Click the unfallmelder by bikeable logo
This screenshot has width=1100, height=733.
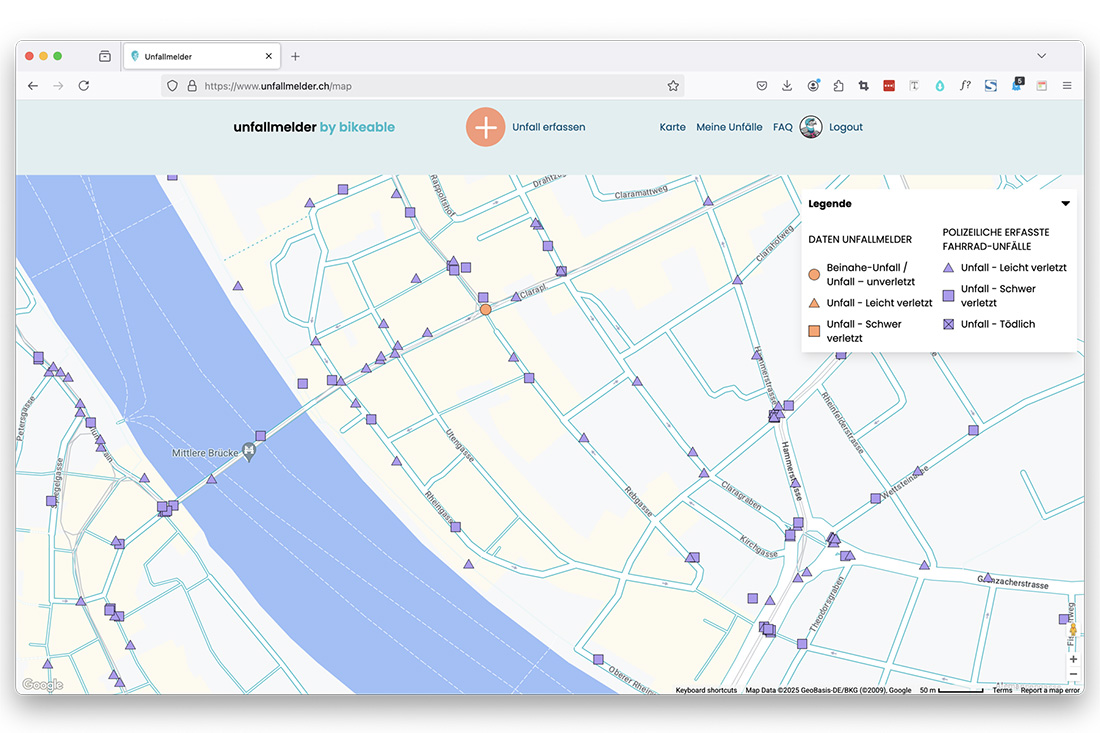coord(314,127)
